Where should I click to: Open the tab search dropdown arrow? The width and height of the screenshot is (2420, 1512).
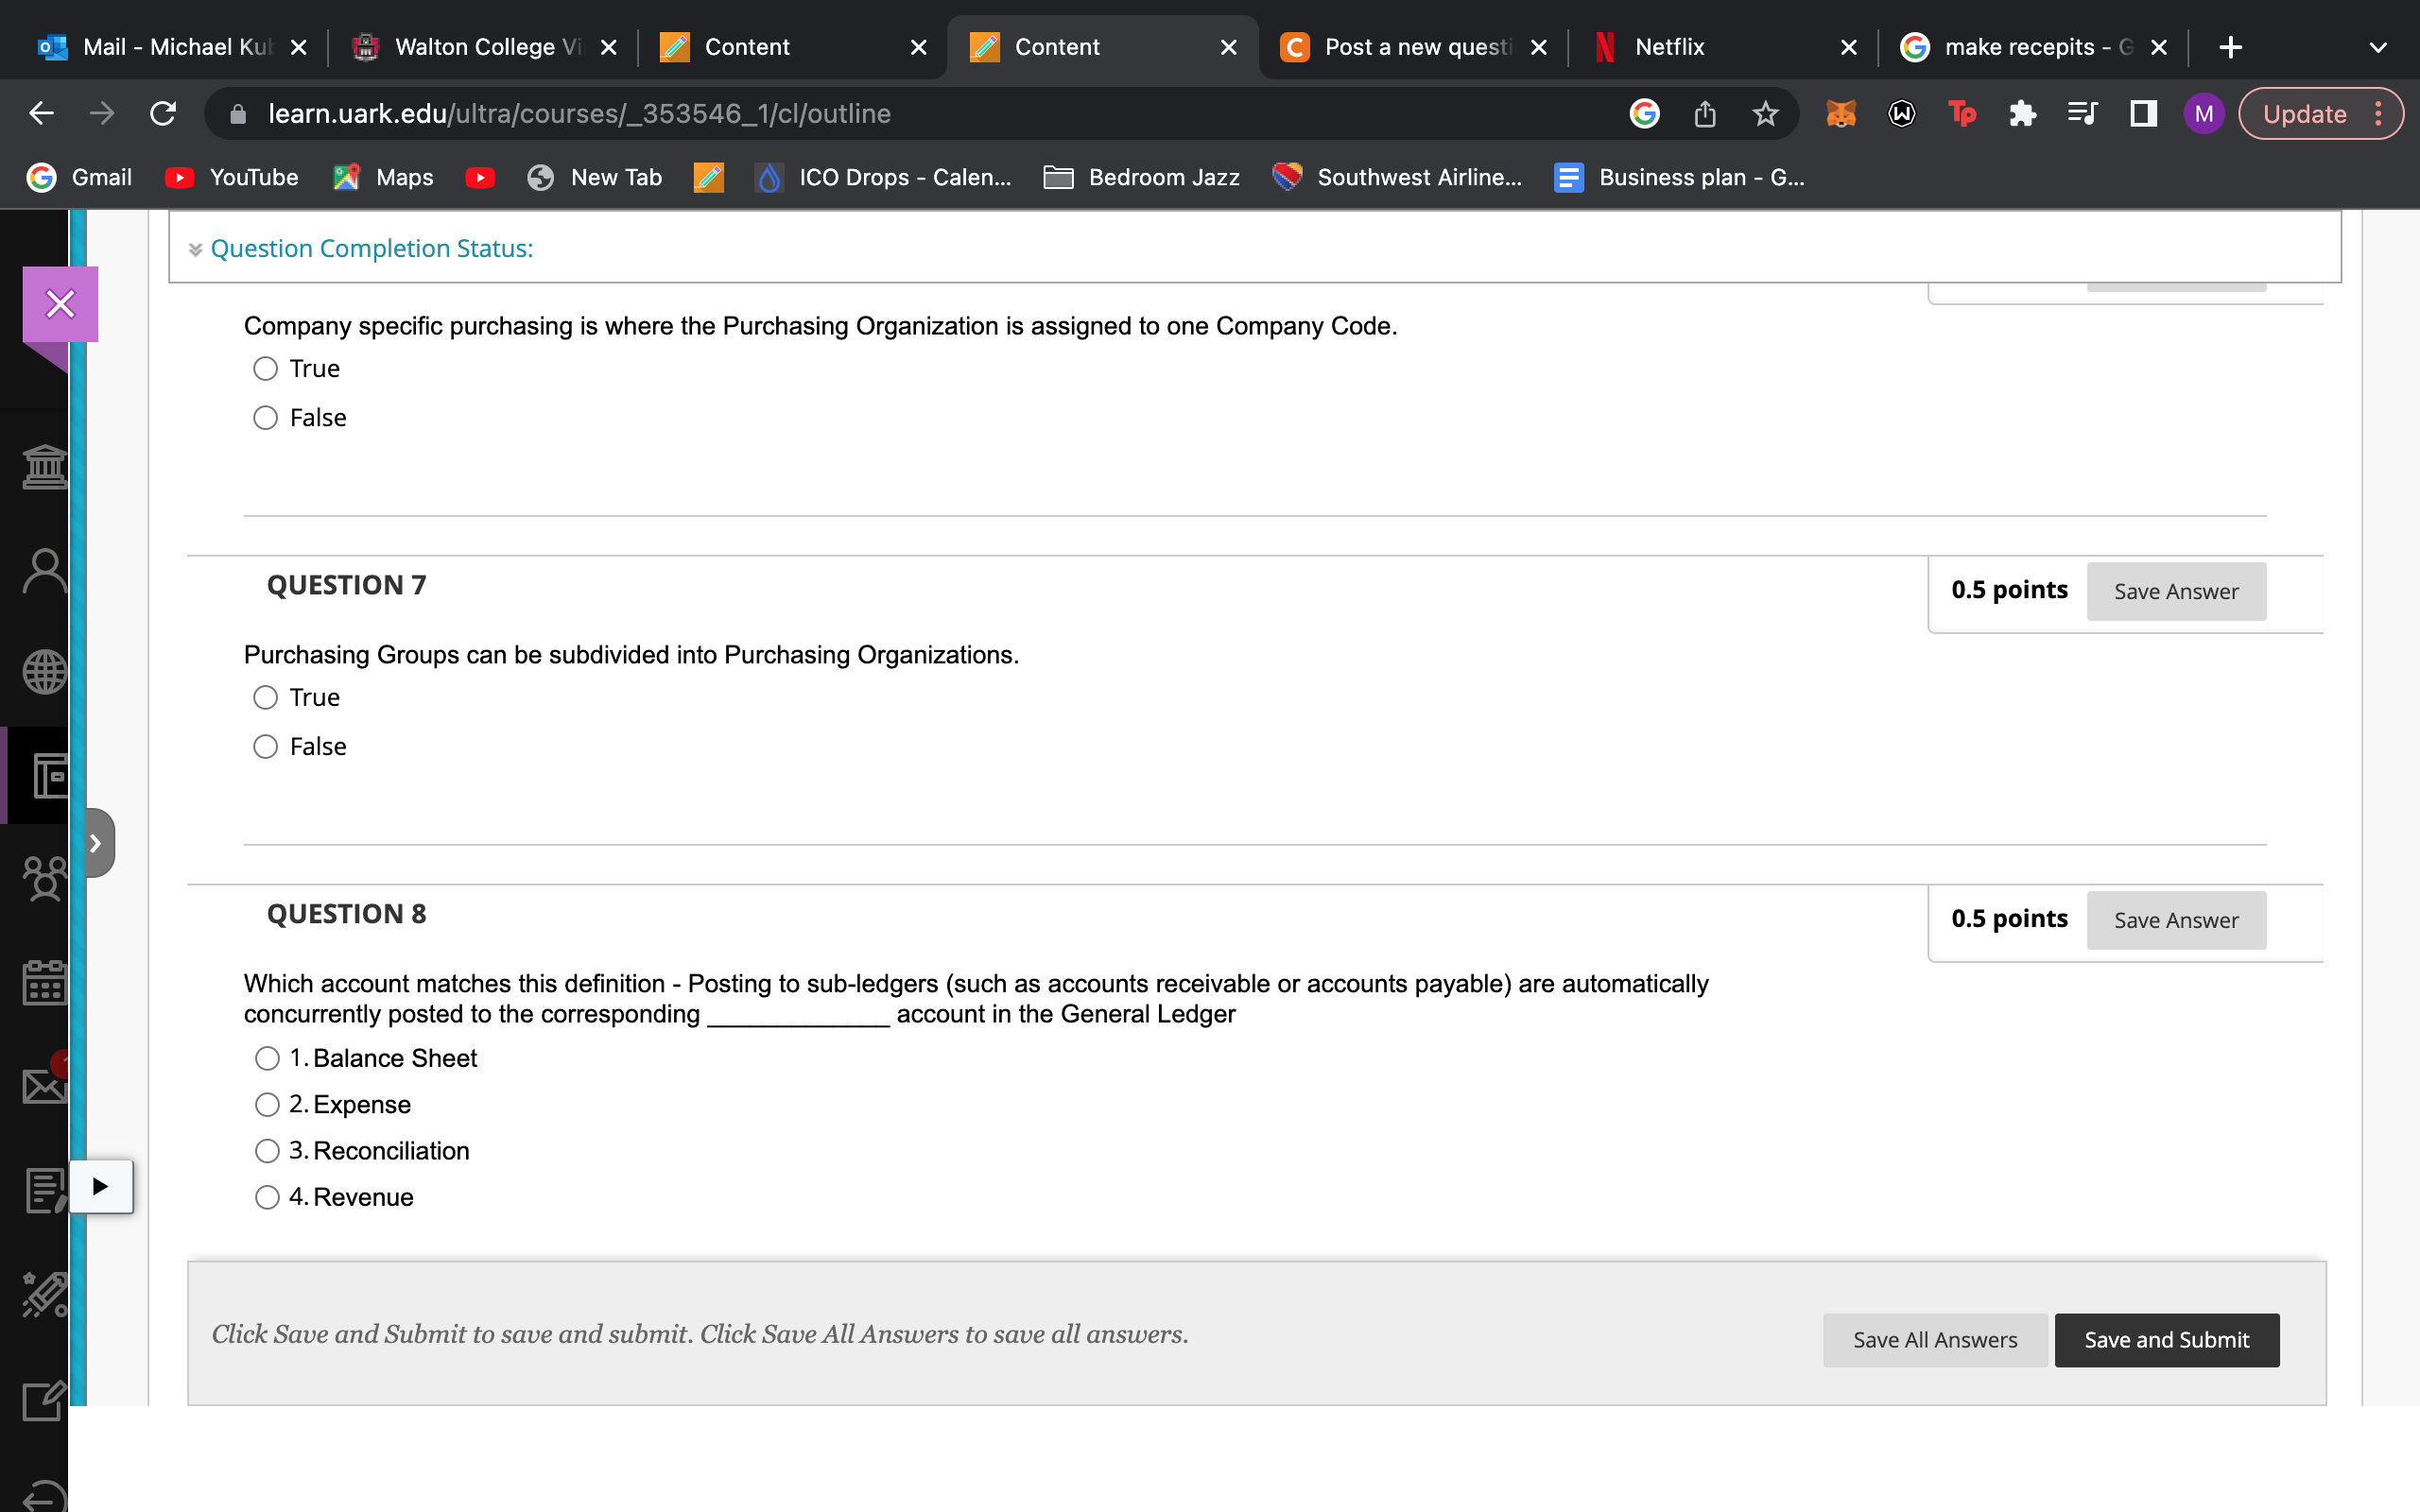pyautogui.click(x=2378, y=47)
